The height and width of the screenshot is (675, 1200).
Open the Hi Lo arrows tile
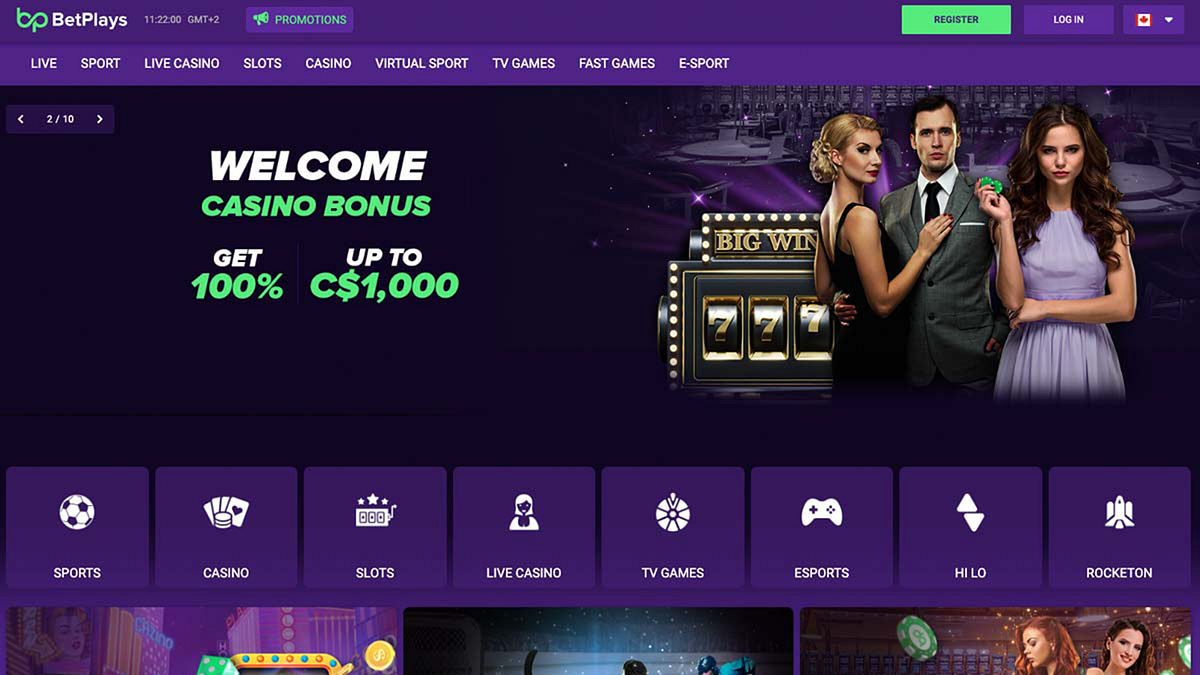[x=970, y=526]
